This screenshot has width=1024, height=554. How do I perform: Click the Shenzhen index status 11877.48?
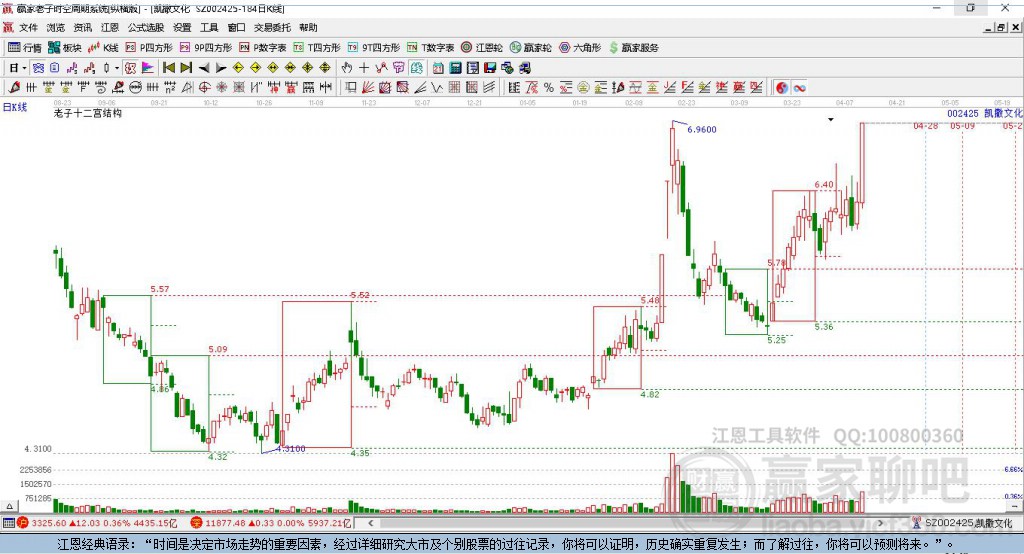272,523
